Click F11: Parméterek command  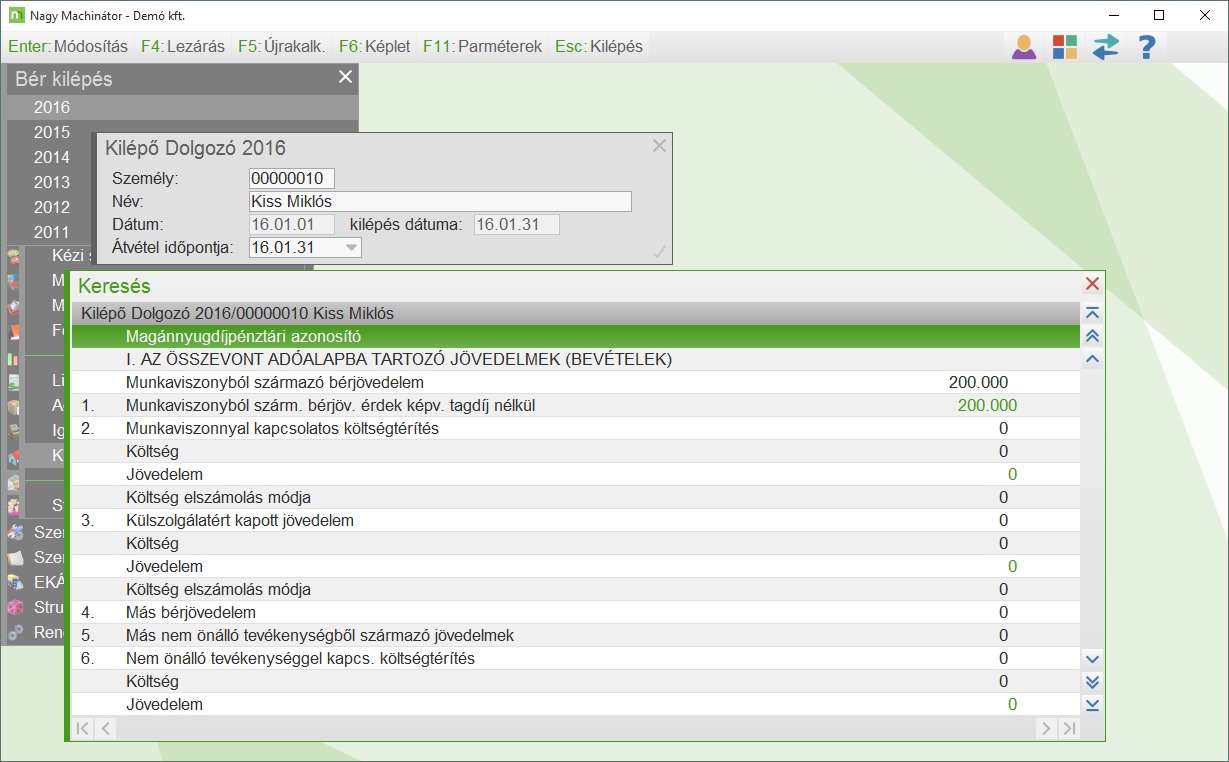pyautogui.click(x=482, y=46)
